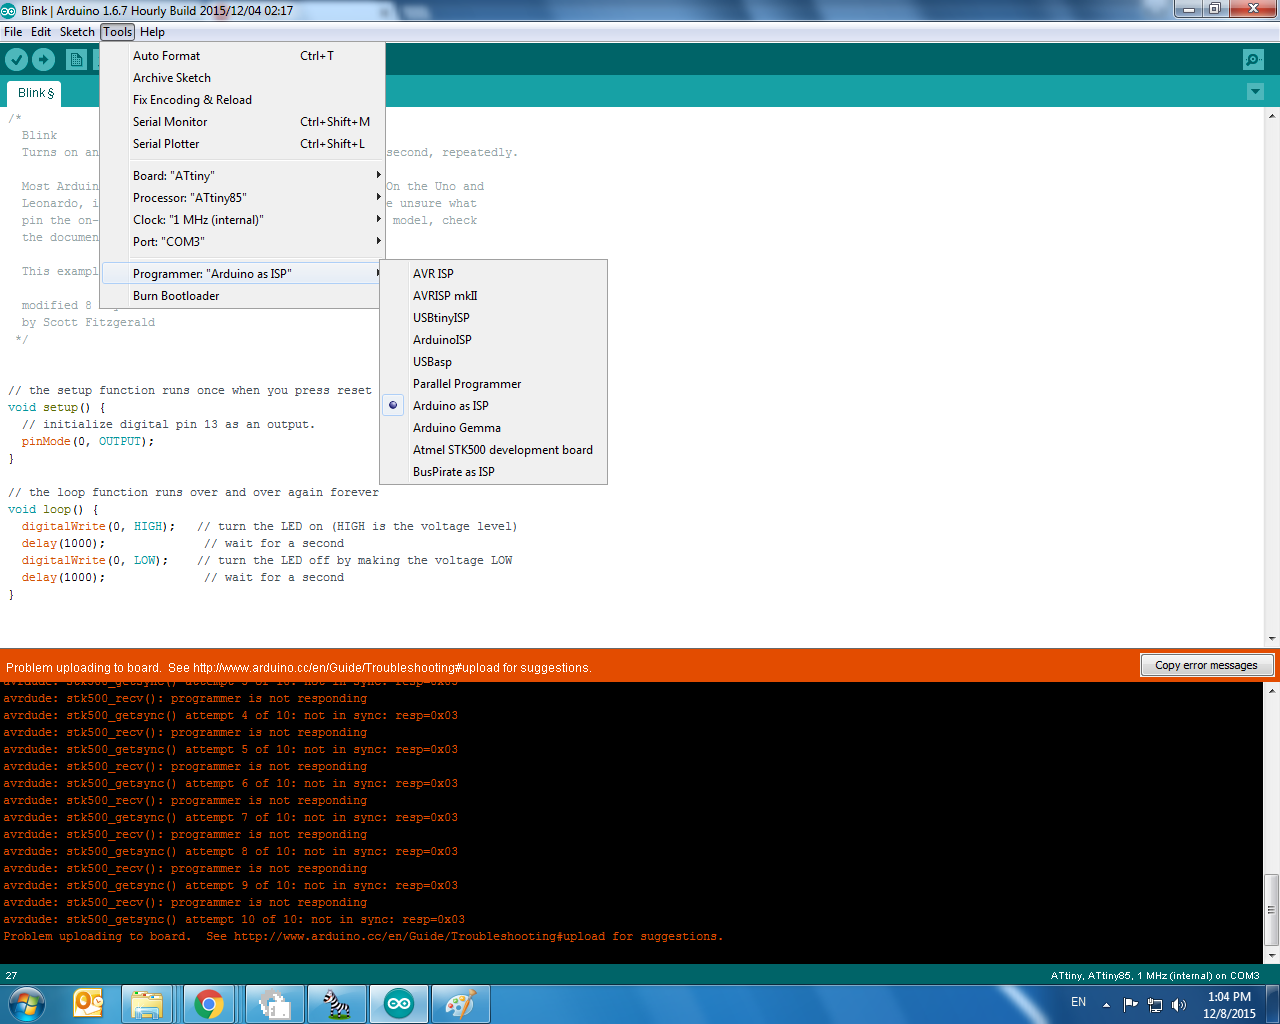
Task: Select USBasp programmer
Action: 493,362
